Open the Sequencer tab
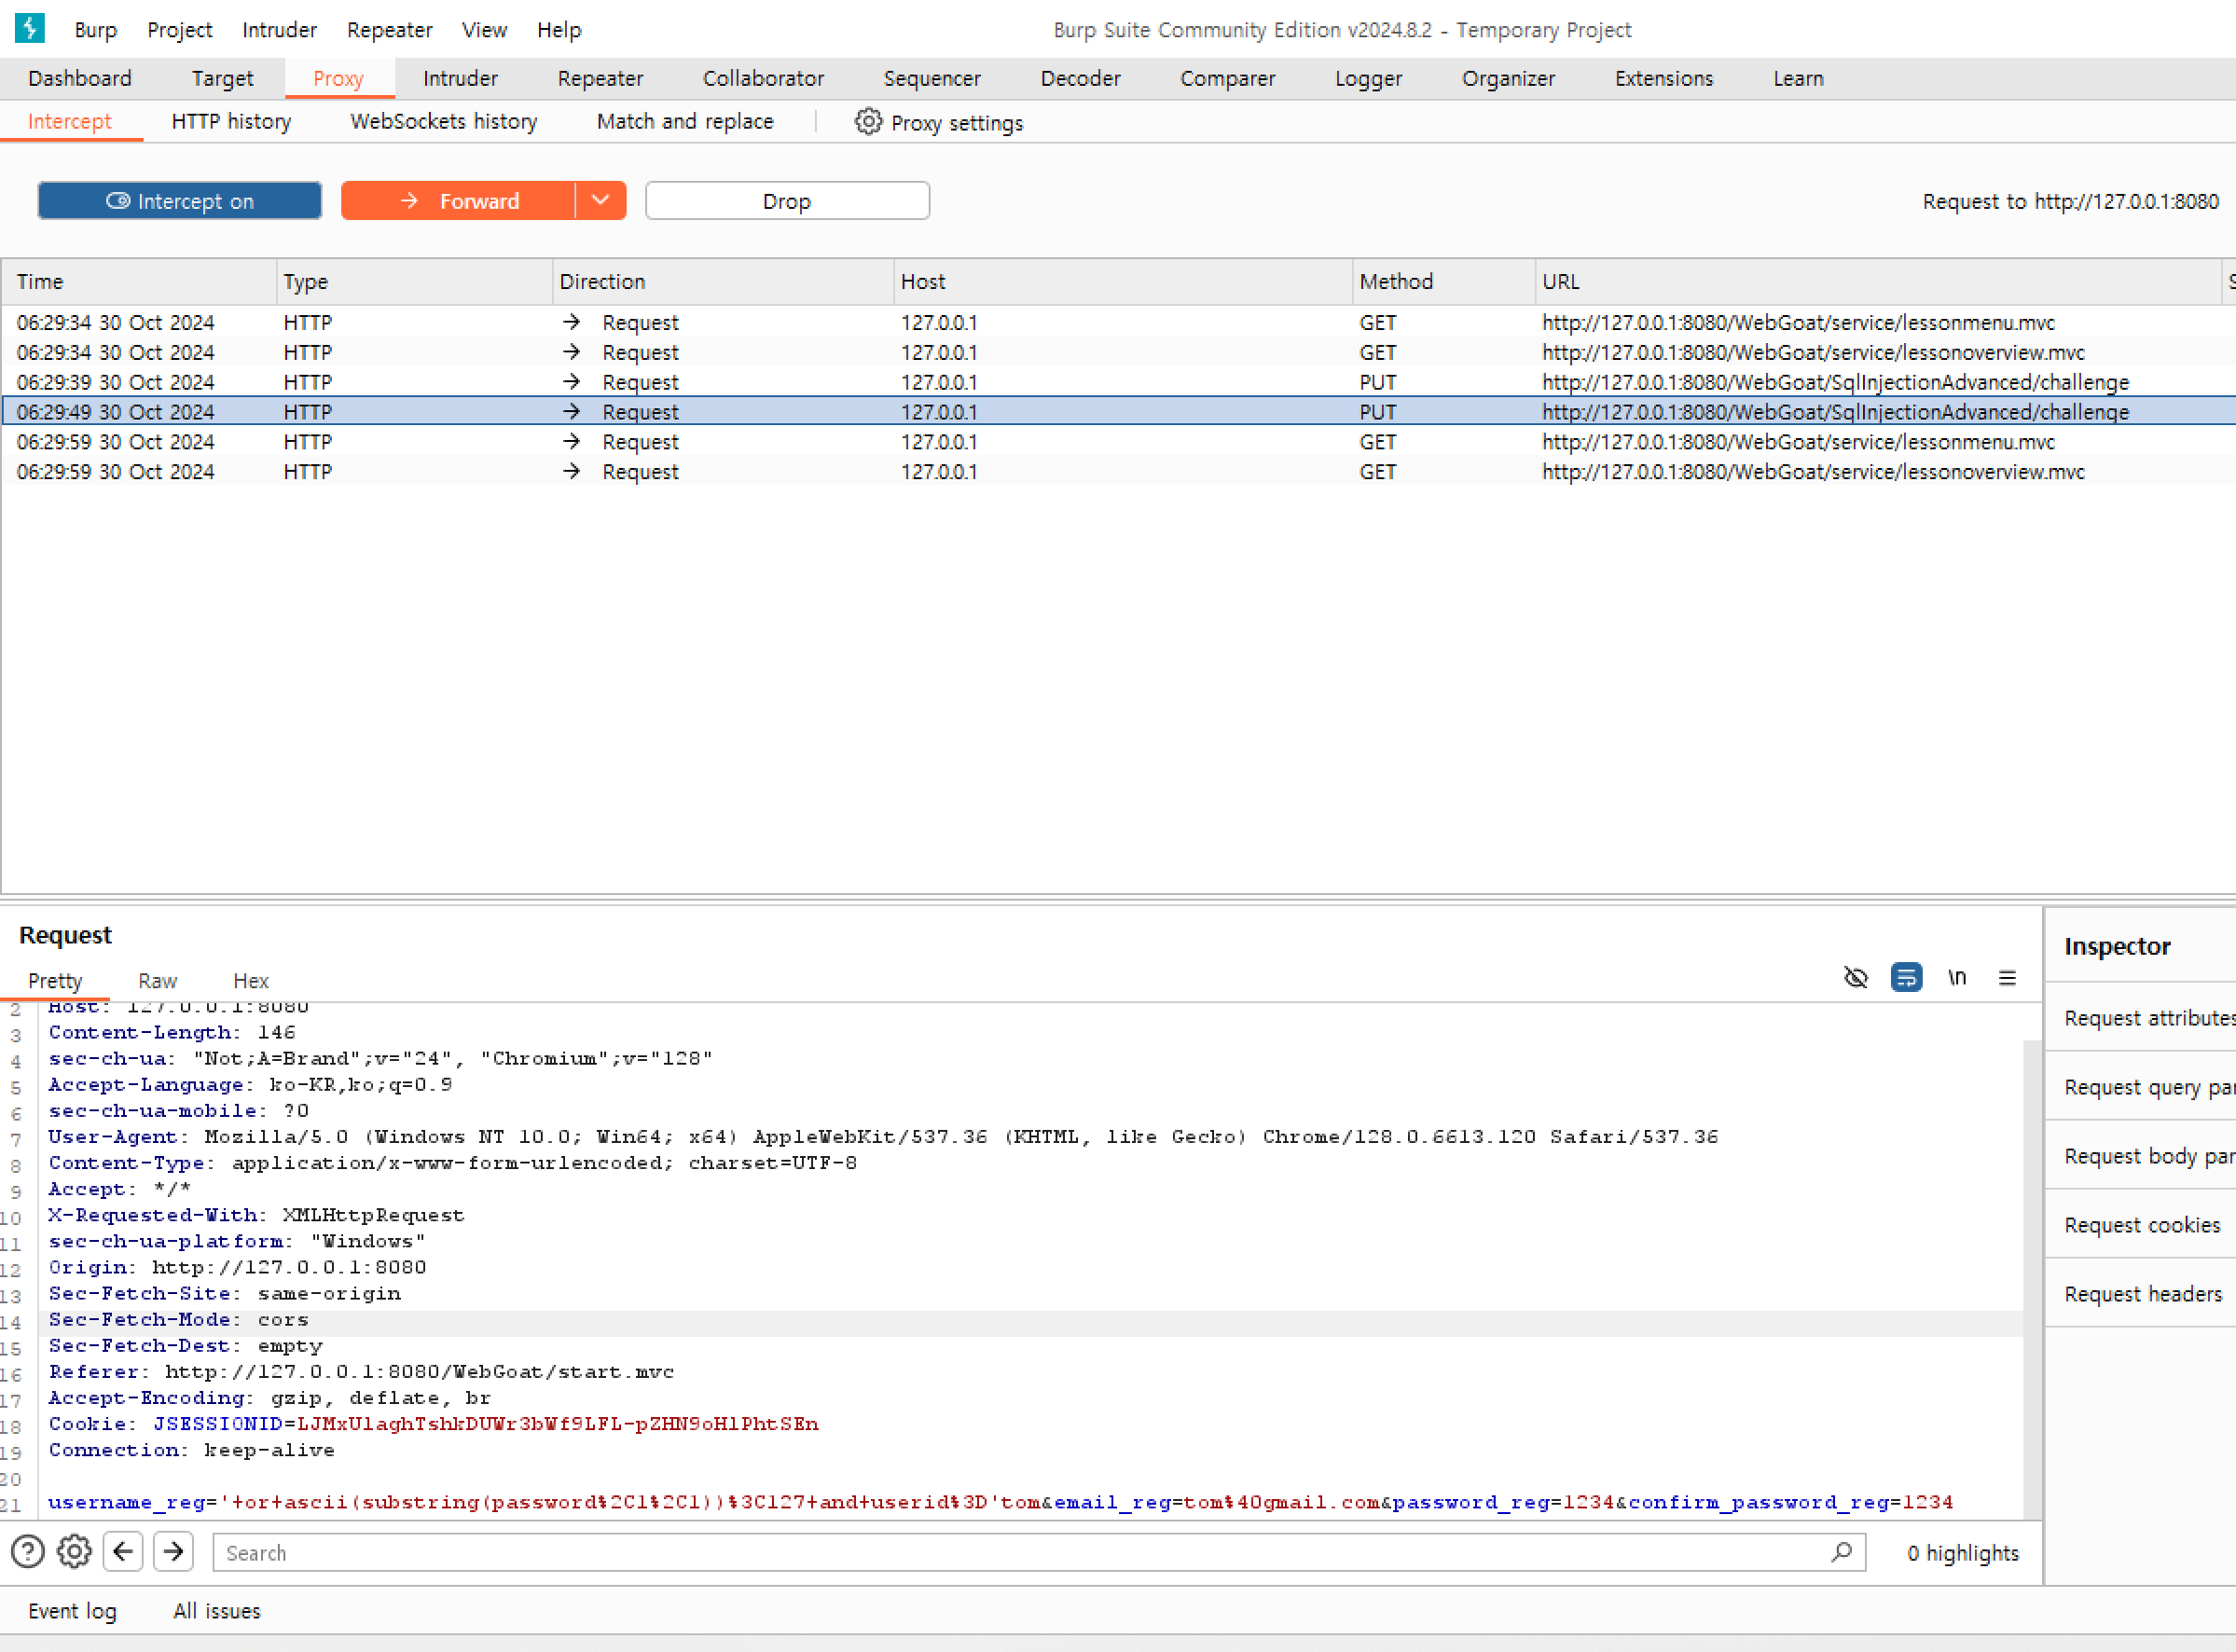 932,78
